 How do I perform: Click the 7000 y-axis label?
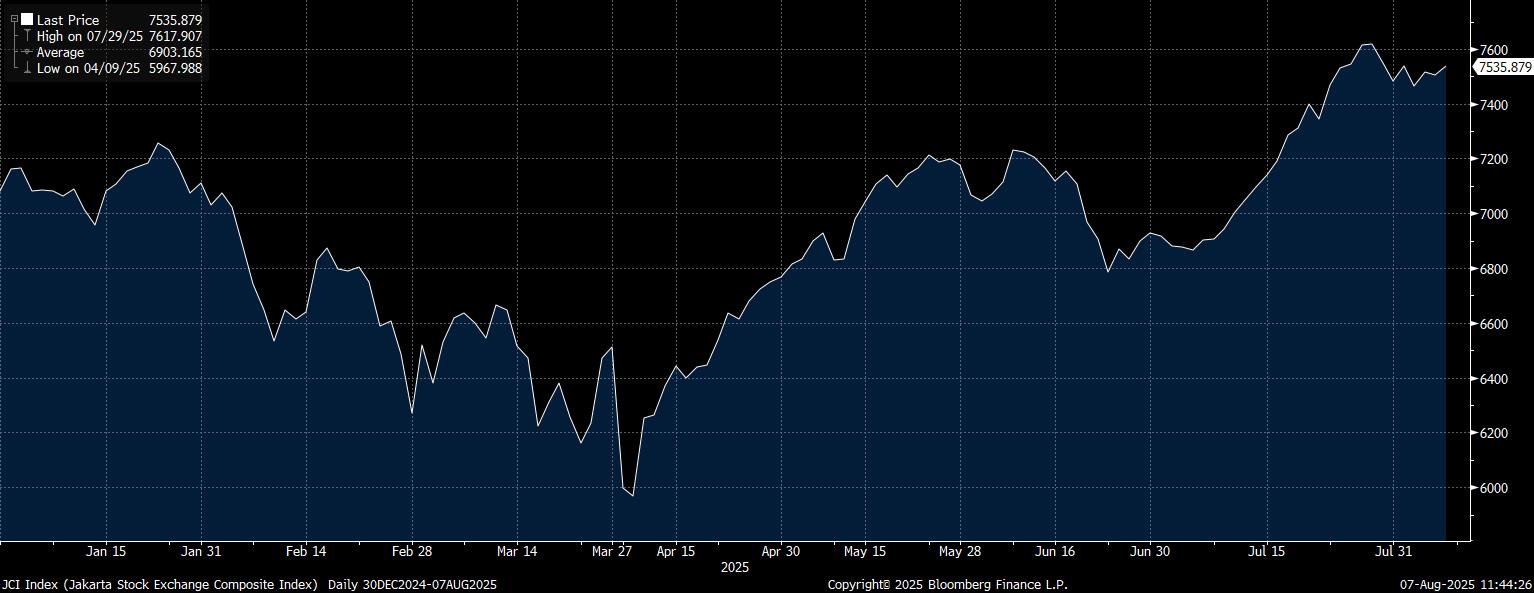coord(1493,214)
